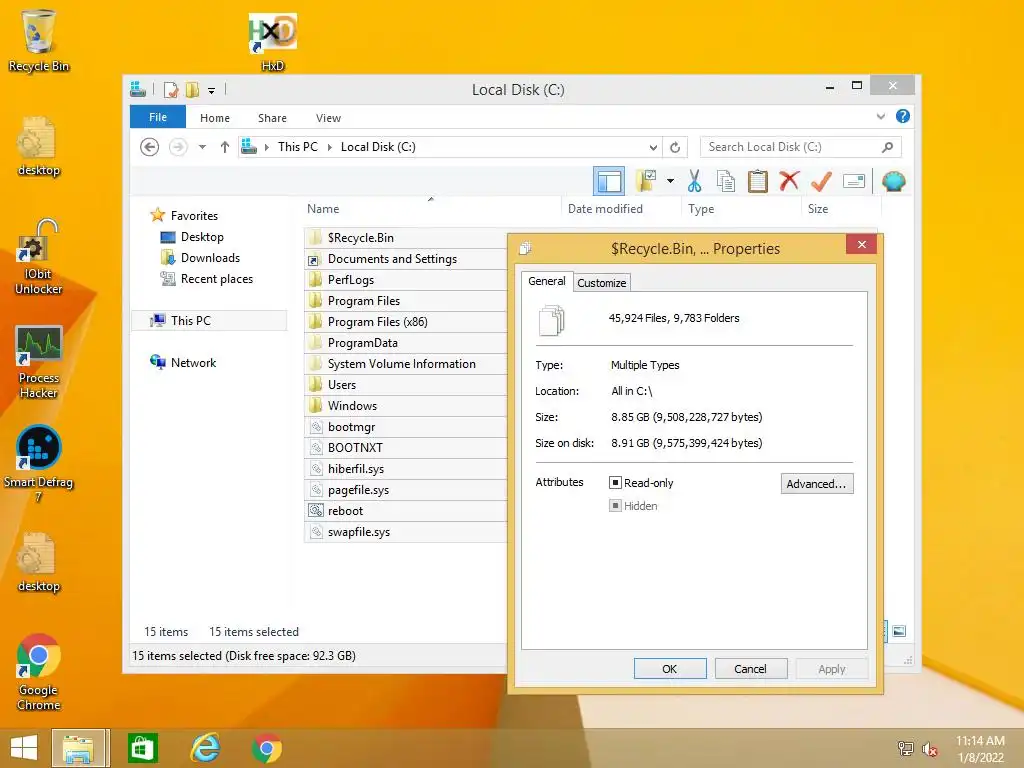Select Favorites in navigation pane
This screenshot has width=1024, height=768.
point(194,216)
